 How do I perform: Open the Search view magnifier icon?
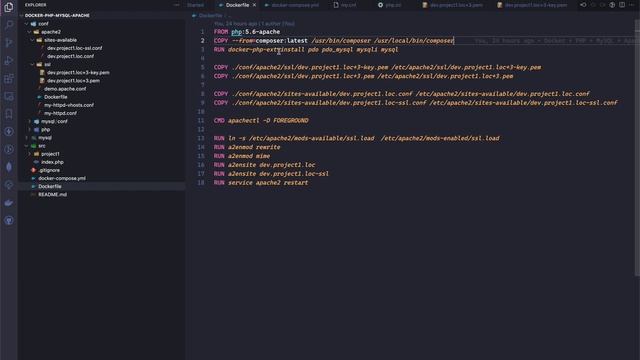coord(9,25)
